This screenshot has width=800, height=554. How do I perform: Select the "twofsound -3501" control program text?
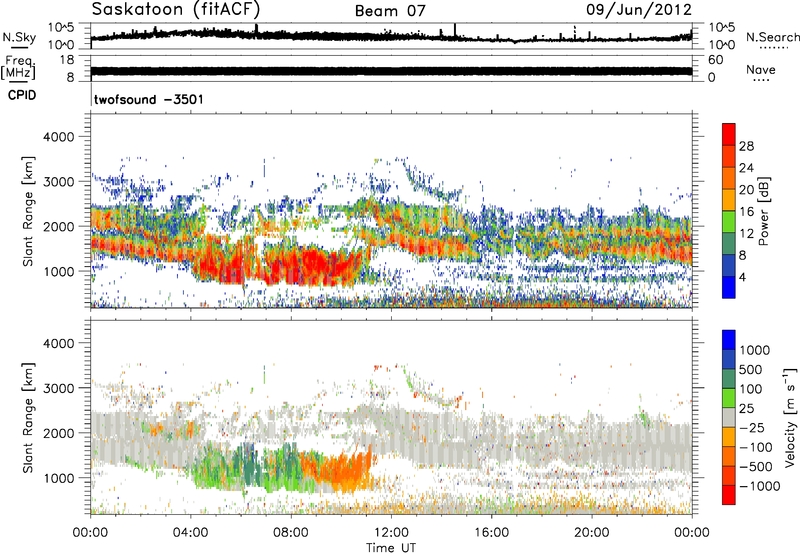click(149, 99)
